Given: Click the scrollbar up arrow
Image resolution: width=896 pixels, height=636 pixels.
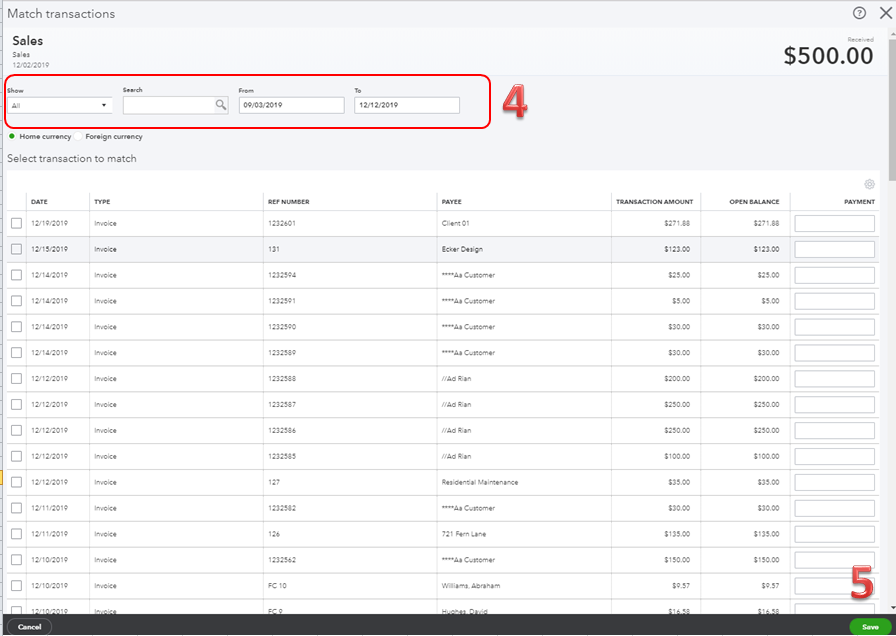Looking at the screenshot, I should (x=892, y=33).
